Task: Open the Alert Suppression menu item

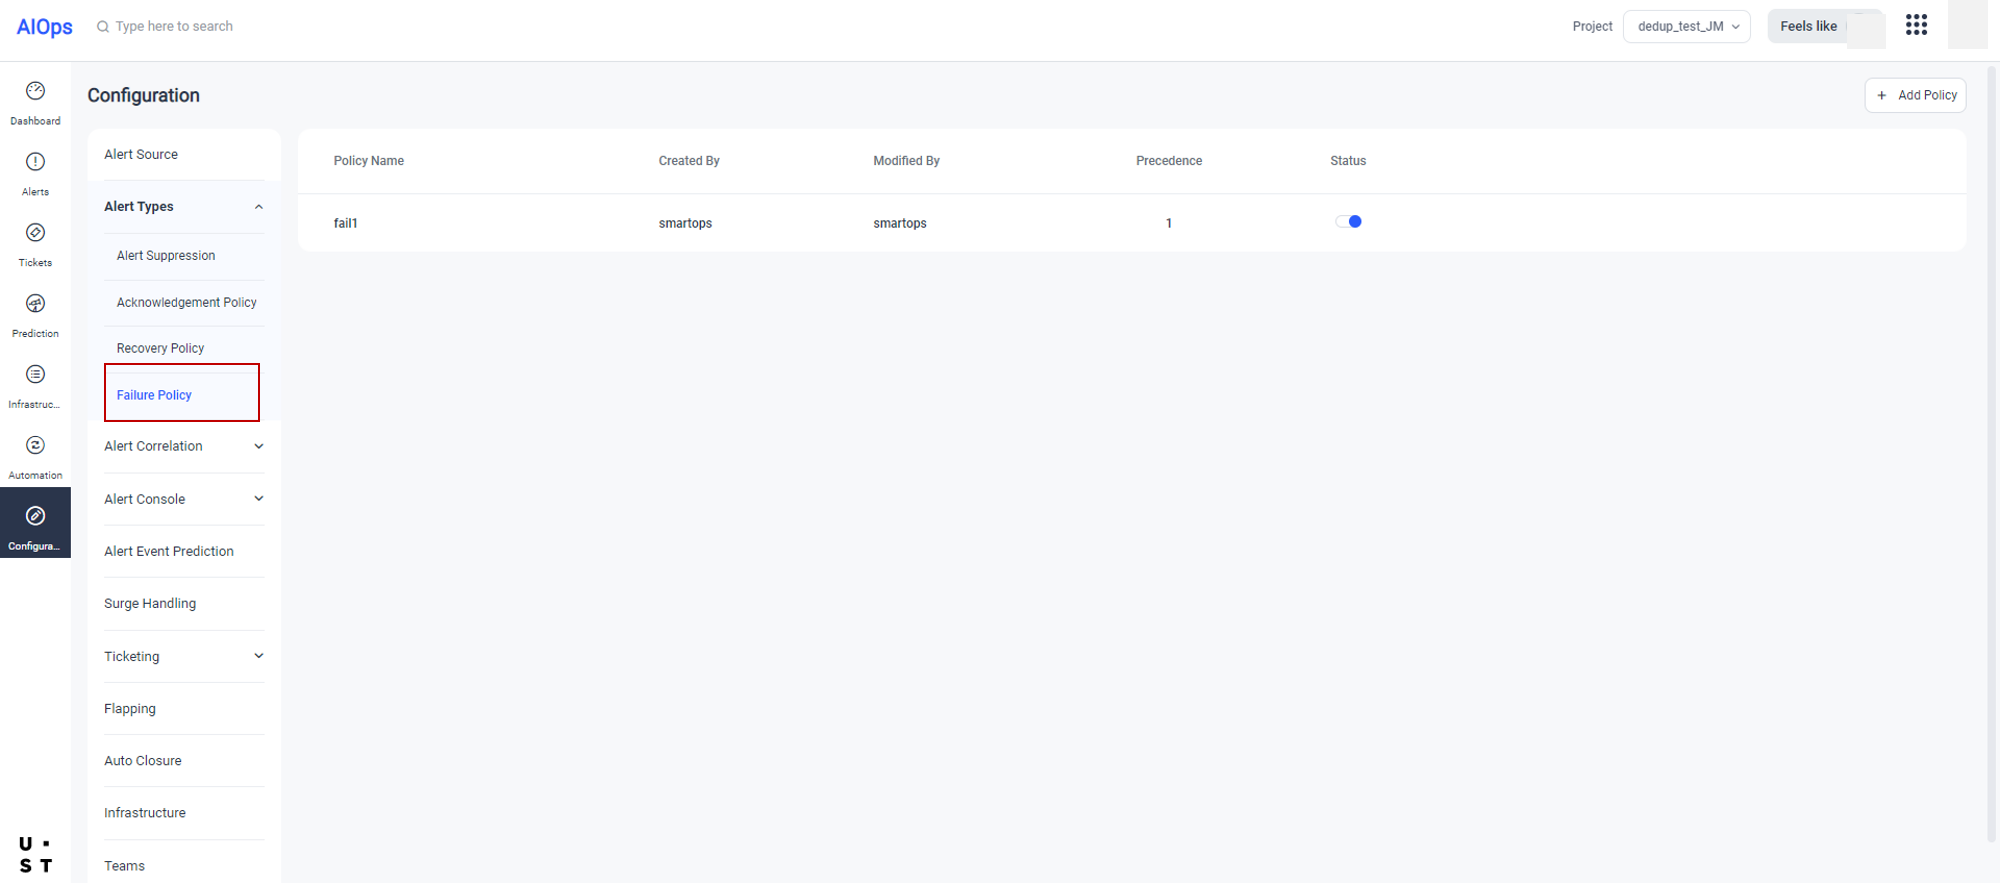Action: (166, 256)
